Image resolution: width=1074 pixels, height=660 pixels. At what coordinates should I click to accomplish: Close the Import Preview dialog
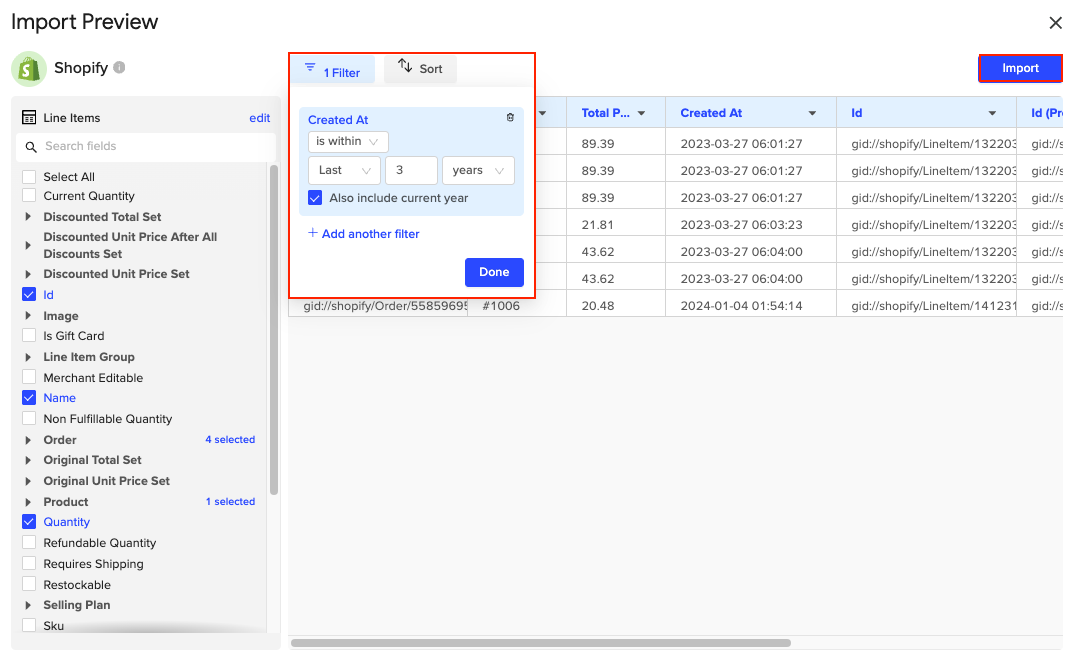click(1055, 23)
